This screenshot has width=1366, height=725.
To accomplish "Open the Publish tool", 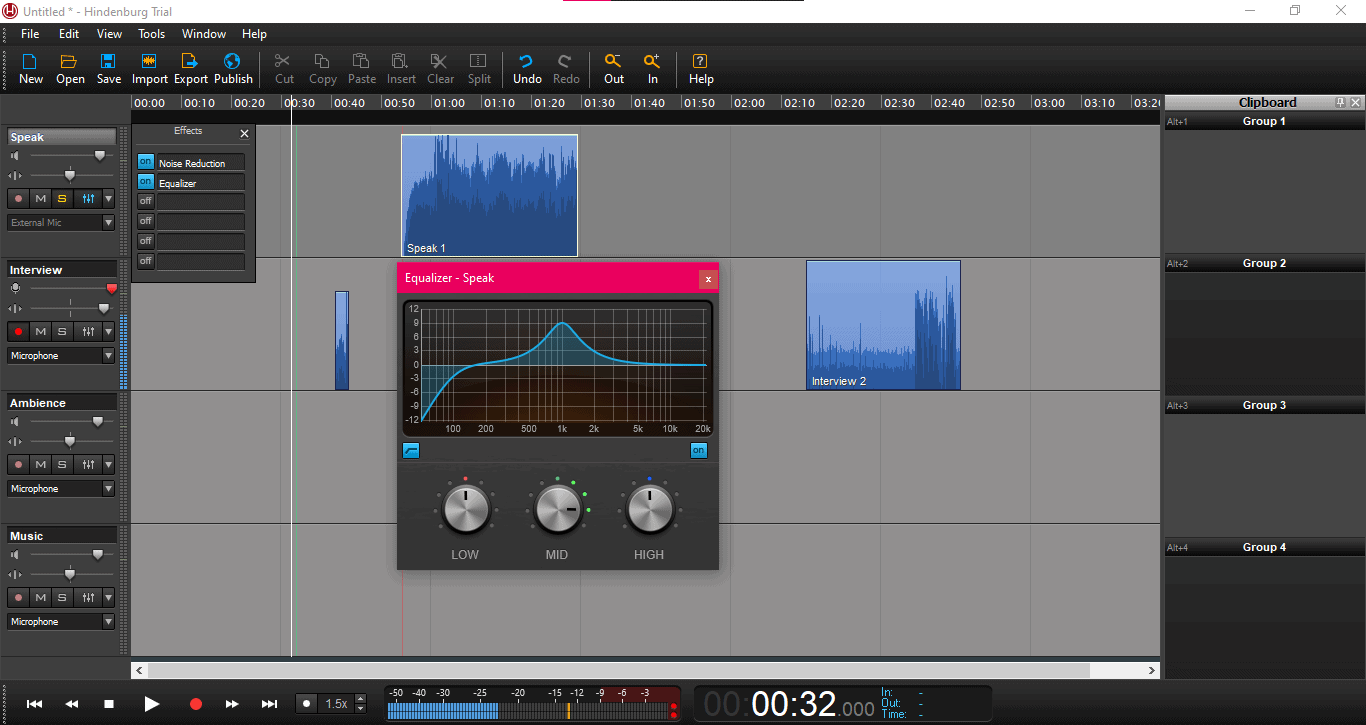I will 233,68.
